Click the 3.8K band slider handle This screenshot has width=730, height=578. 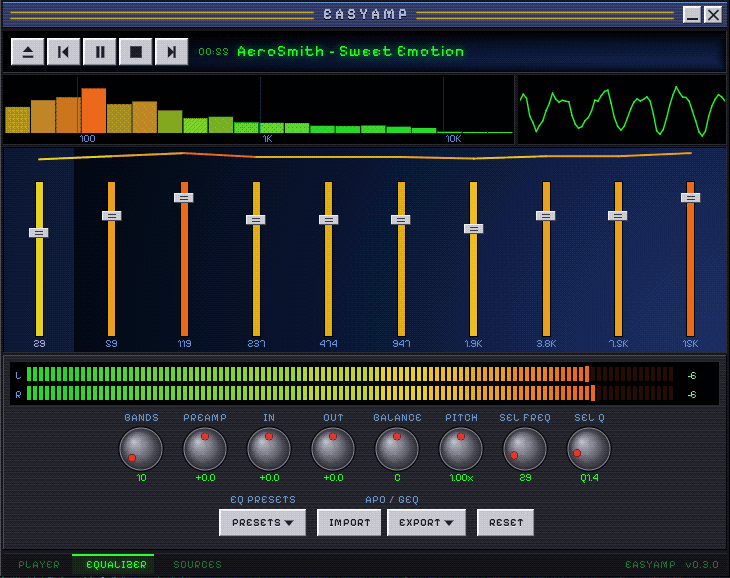pyautogui.click(x=545, y=215)
